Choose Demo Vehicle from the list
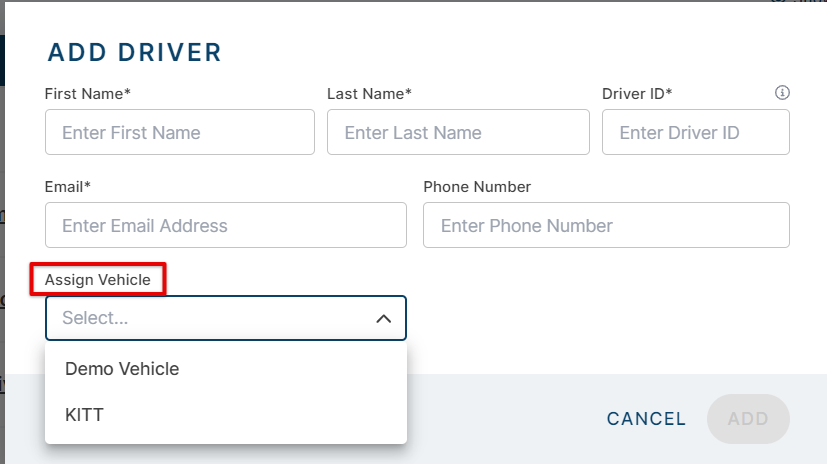 (x=122, y=369)
